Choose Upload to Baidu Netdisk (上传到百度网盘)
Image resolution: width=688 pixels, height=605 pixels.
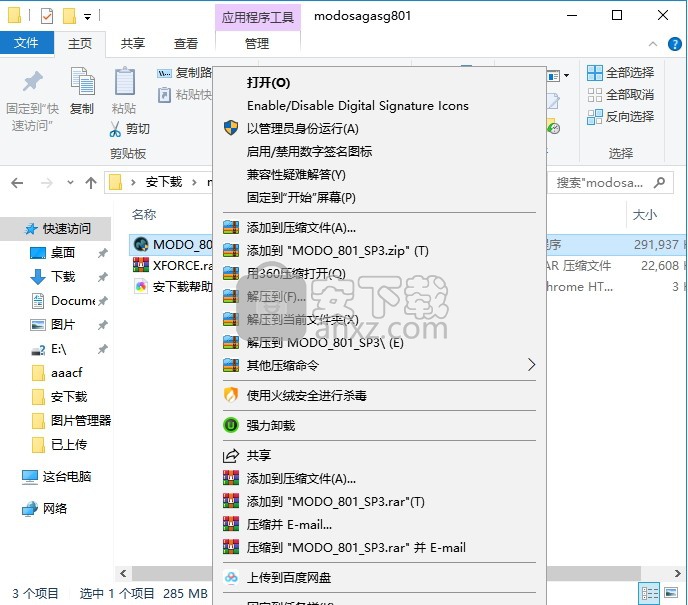(380, 577)
